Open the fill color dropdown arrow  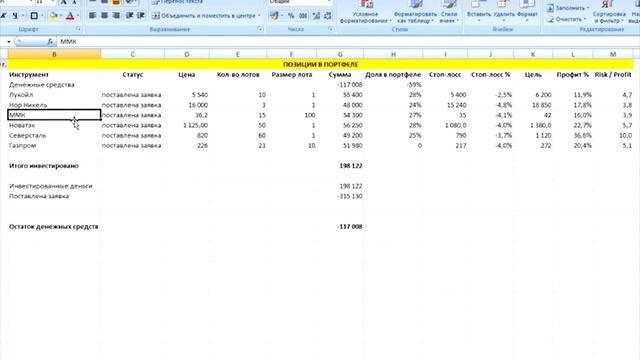[61, 16]
